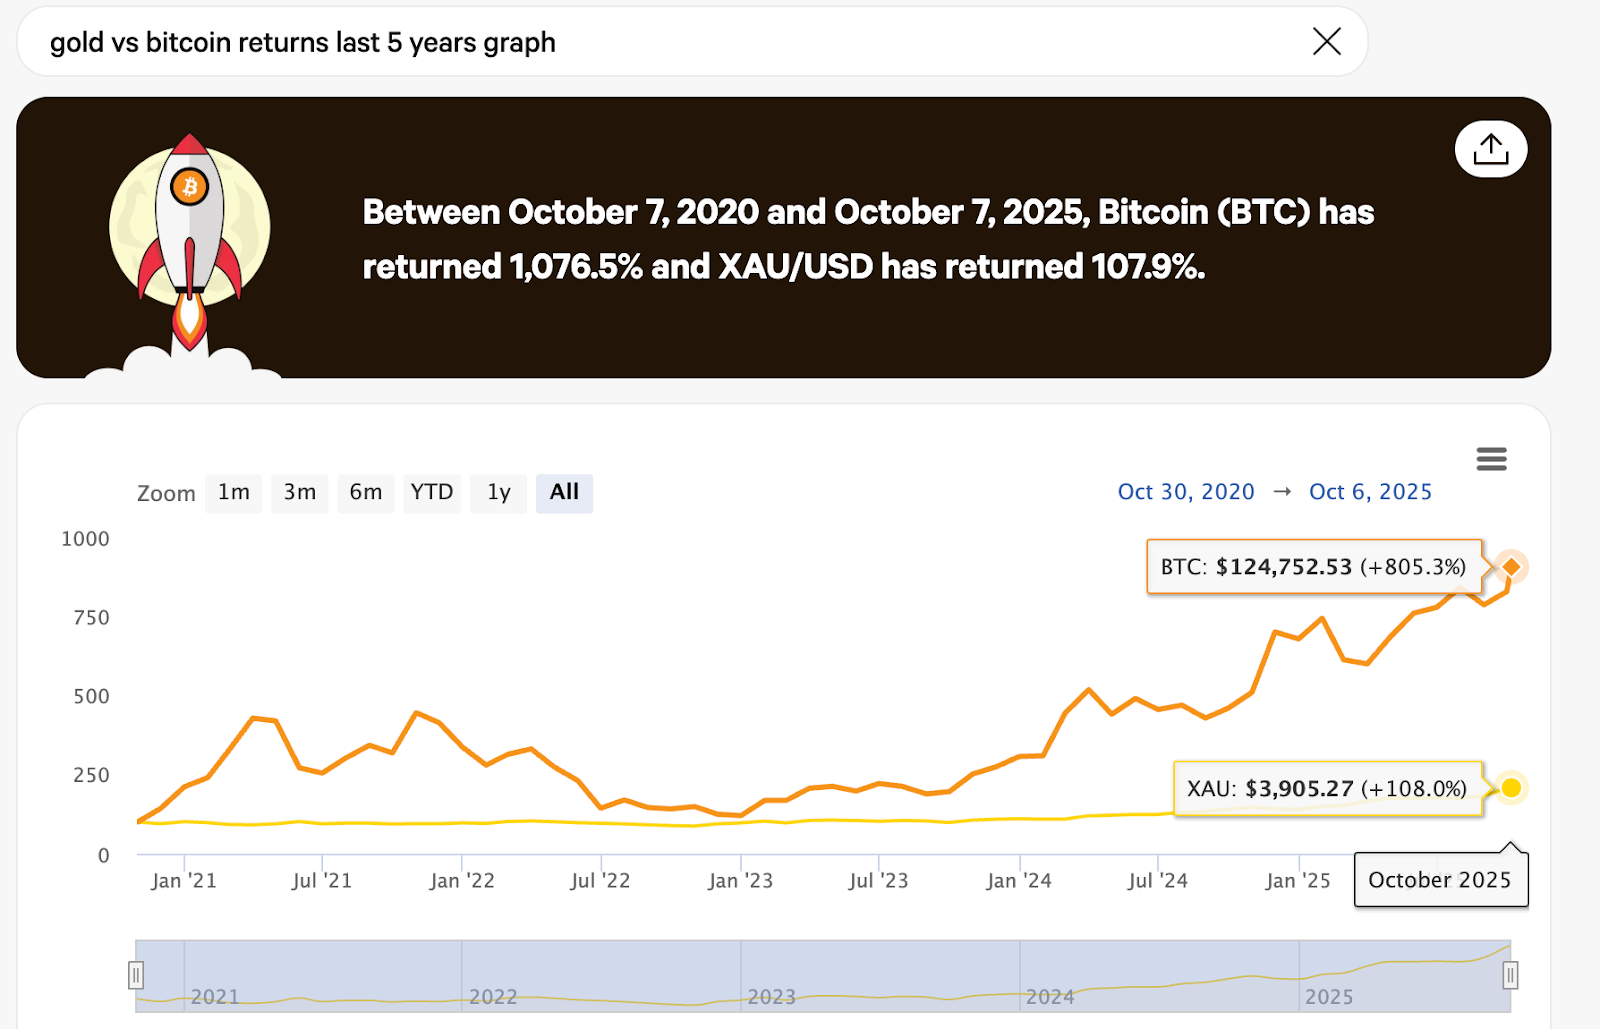This screenshot has width=1600, height=1029.
Task: Click the orange BTC data point marker
Action: 1512,567
